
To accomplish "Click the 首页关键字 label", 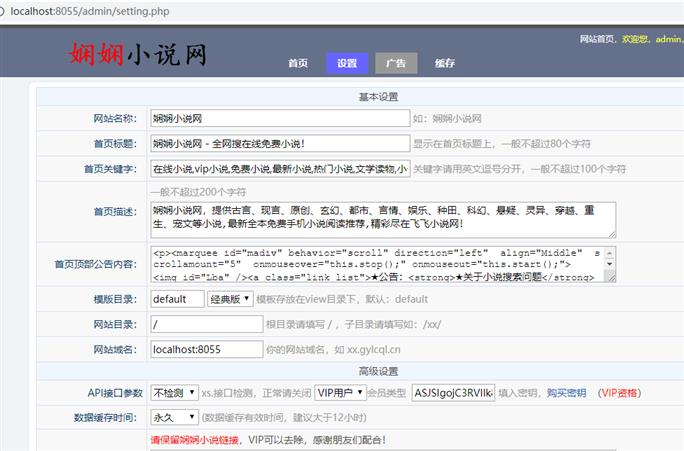I will click(110, 169).
